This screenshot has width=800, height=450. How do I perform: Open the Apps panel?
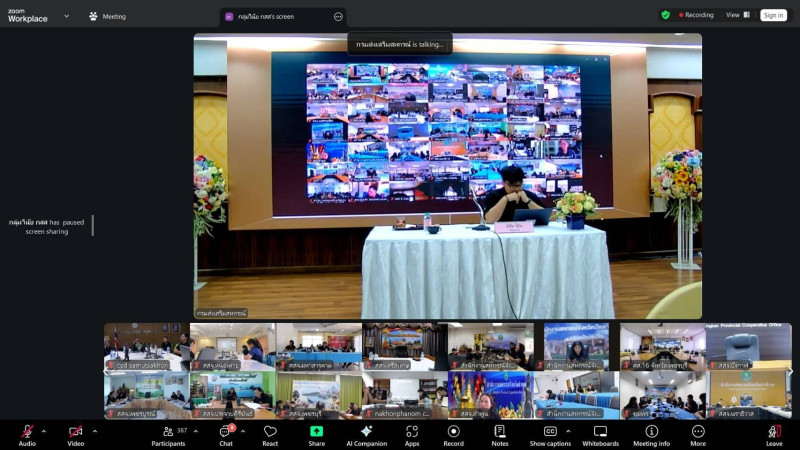pos(412,435)
